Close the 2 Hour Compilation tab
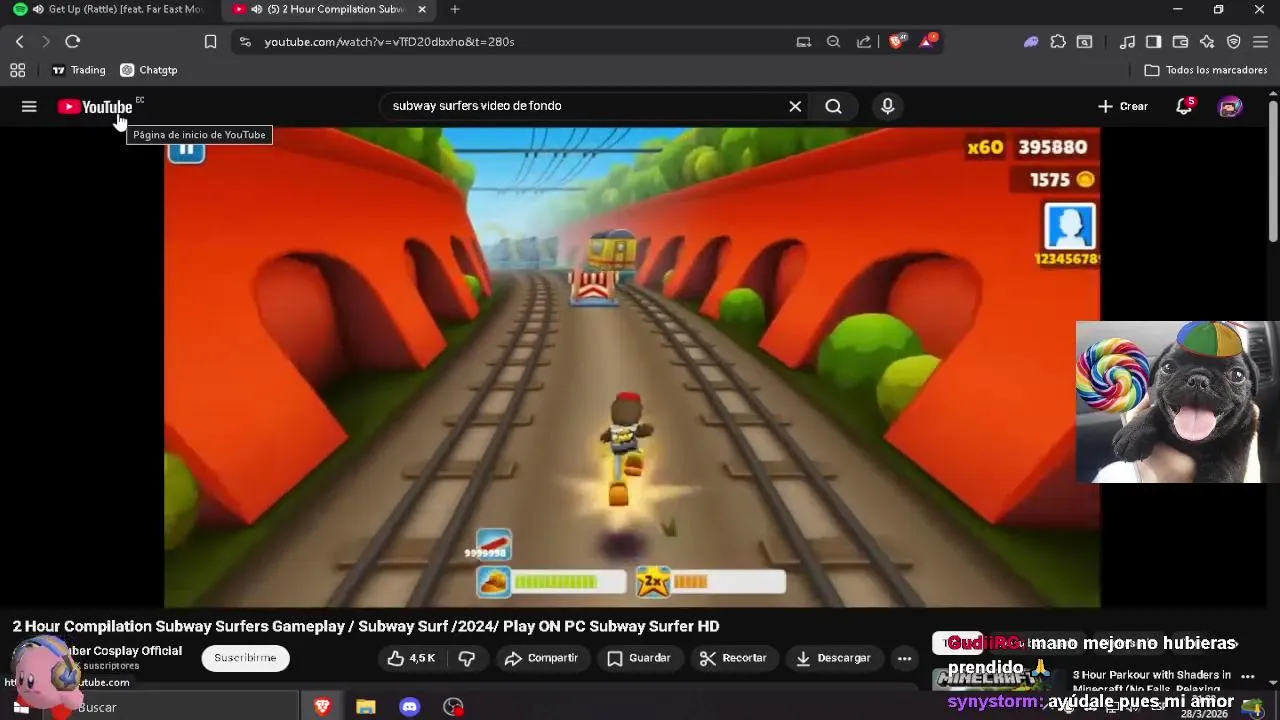 click(x=422, y=9)
